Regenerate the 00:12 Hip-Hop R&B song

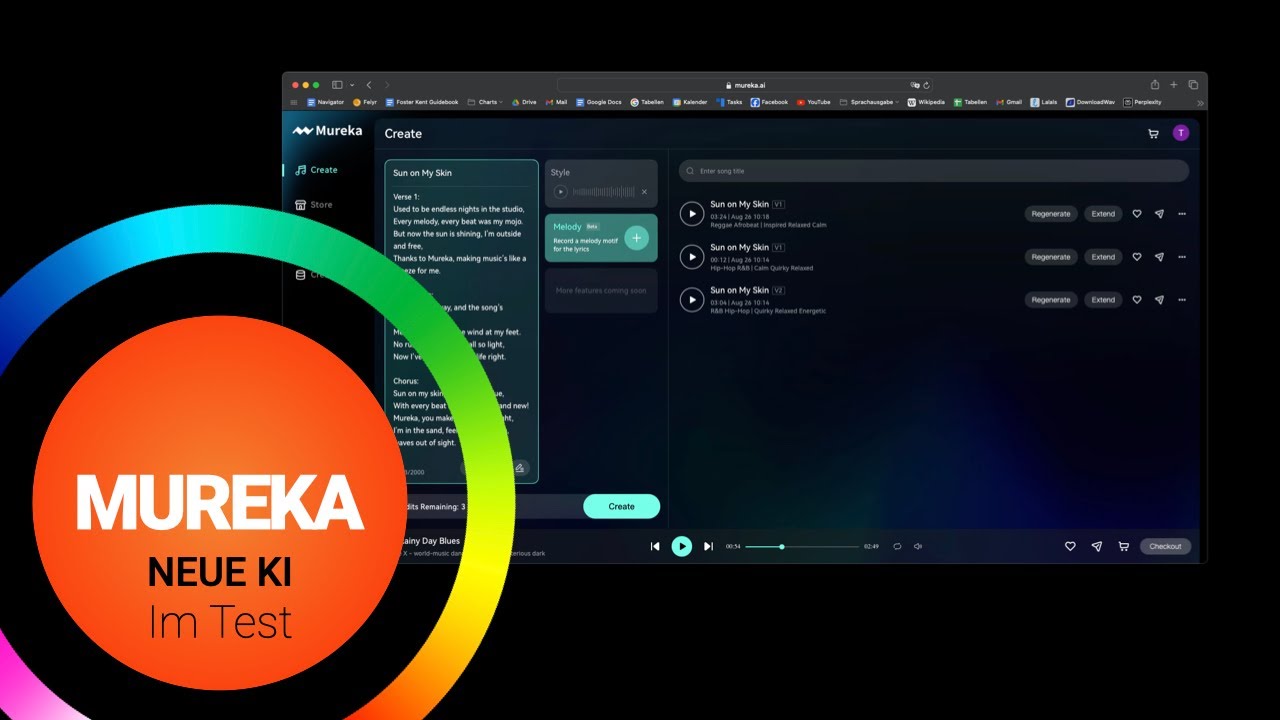tap(1051, 257)
